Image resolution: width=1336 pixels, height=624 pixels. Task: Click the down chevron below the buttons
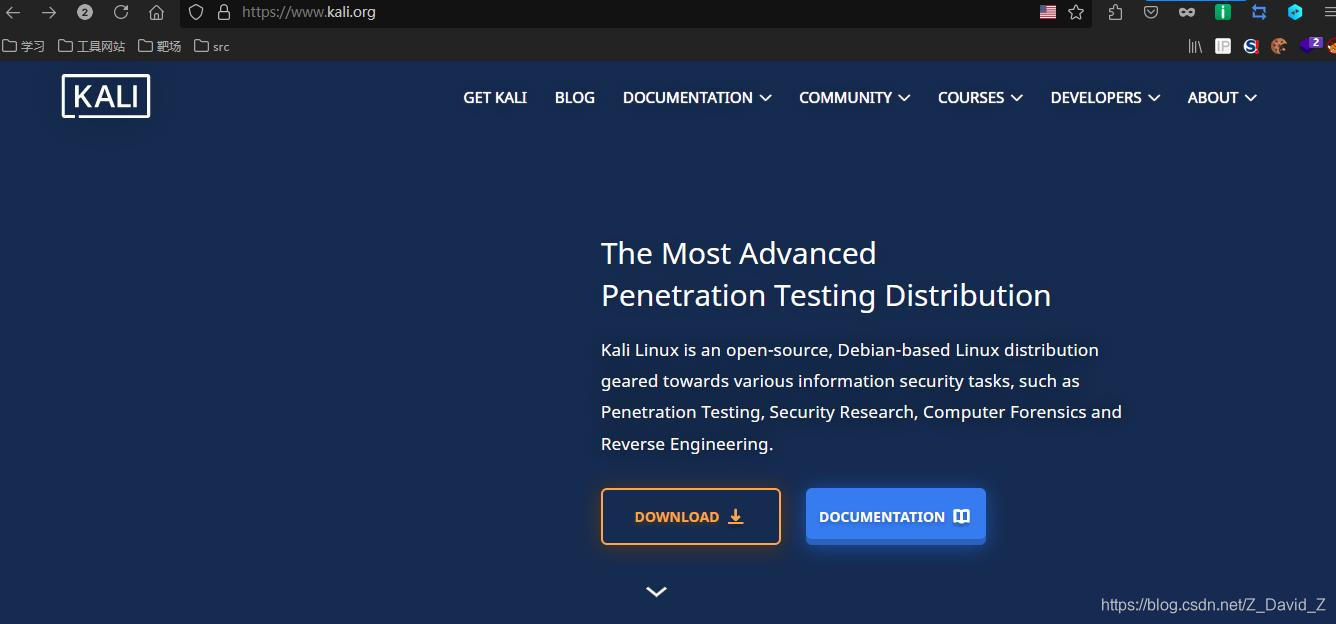tap(656, 592)
